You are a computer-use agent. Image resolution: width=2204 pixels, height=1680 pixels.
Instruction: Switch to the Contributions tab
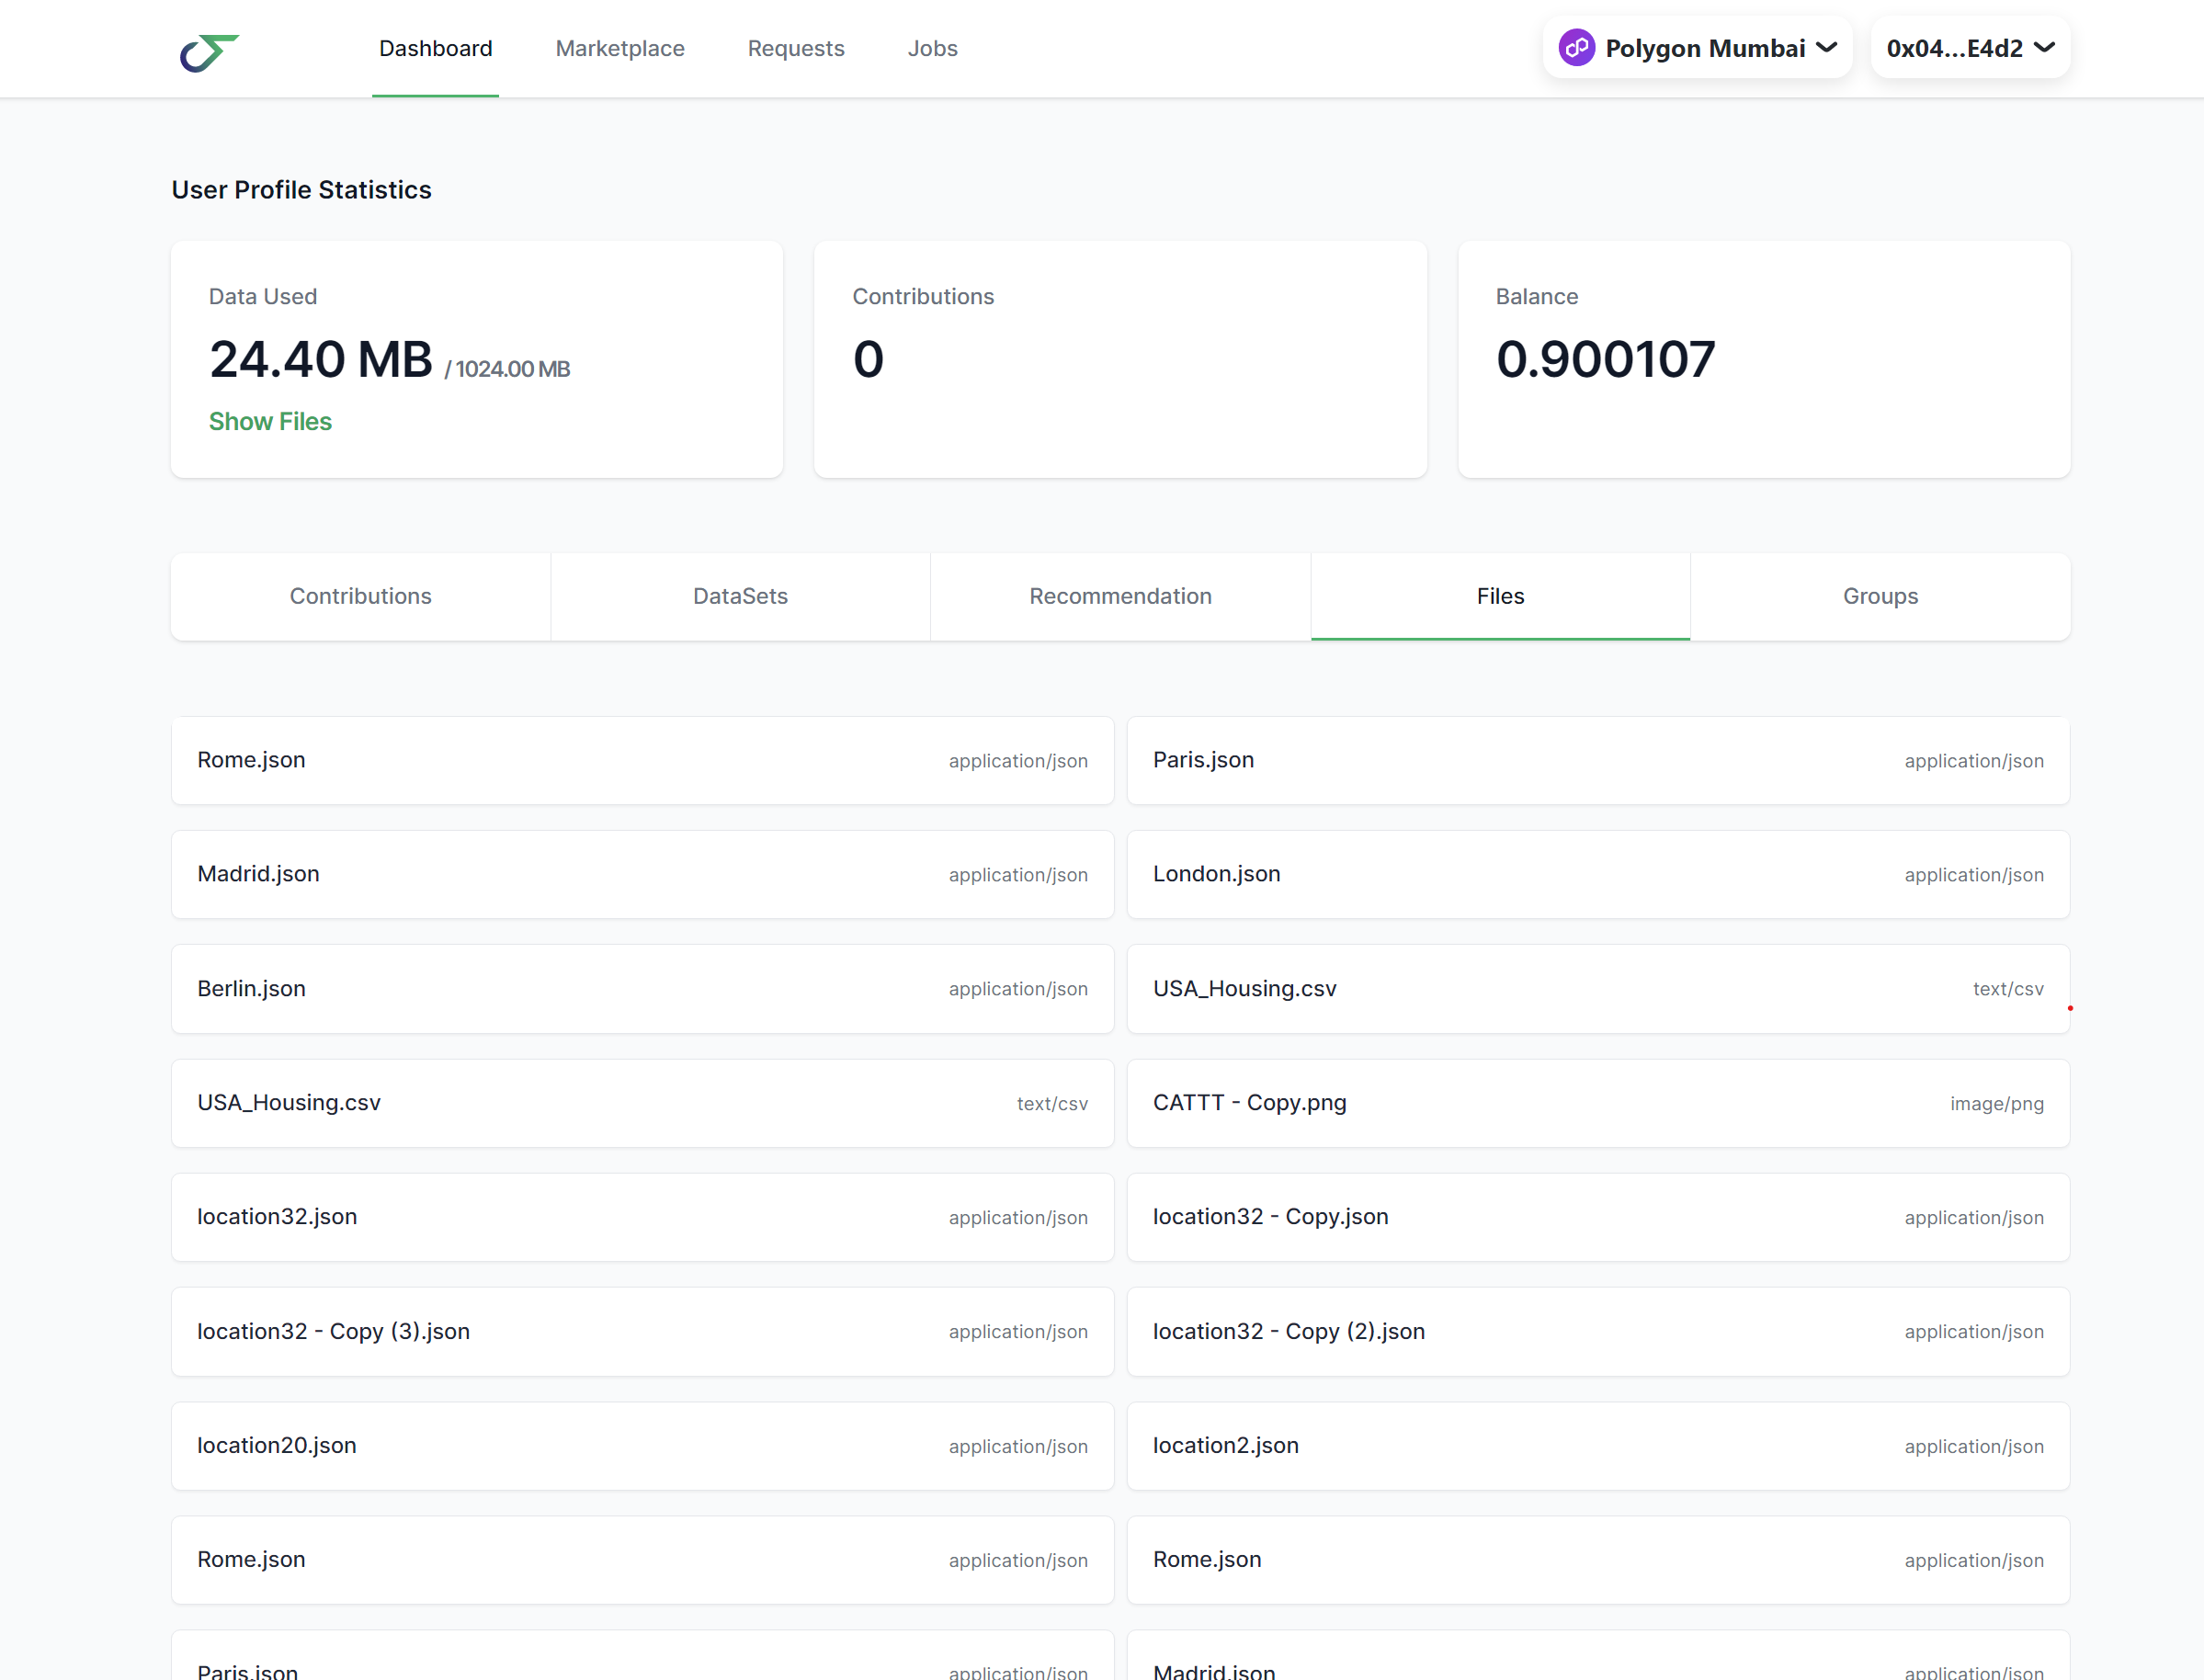click(360, 596)
